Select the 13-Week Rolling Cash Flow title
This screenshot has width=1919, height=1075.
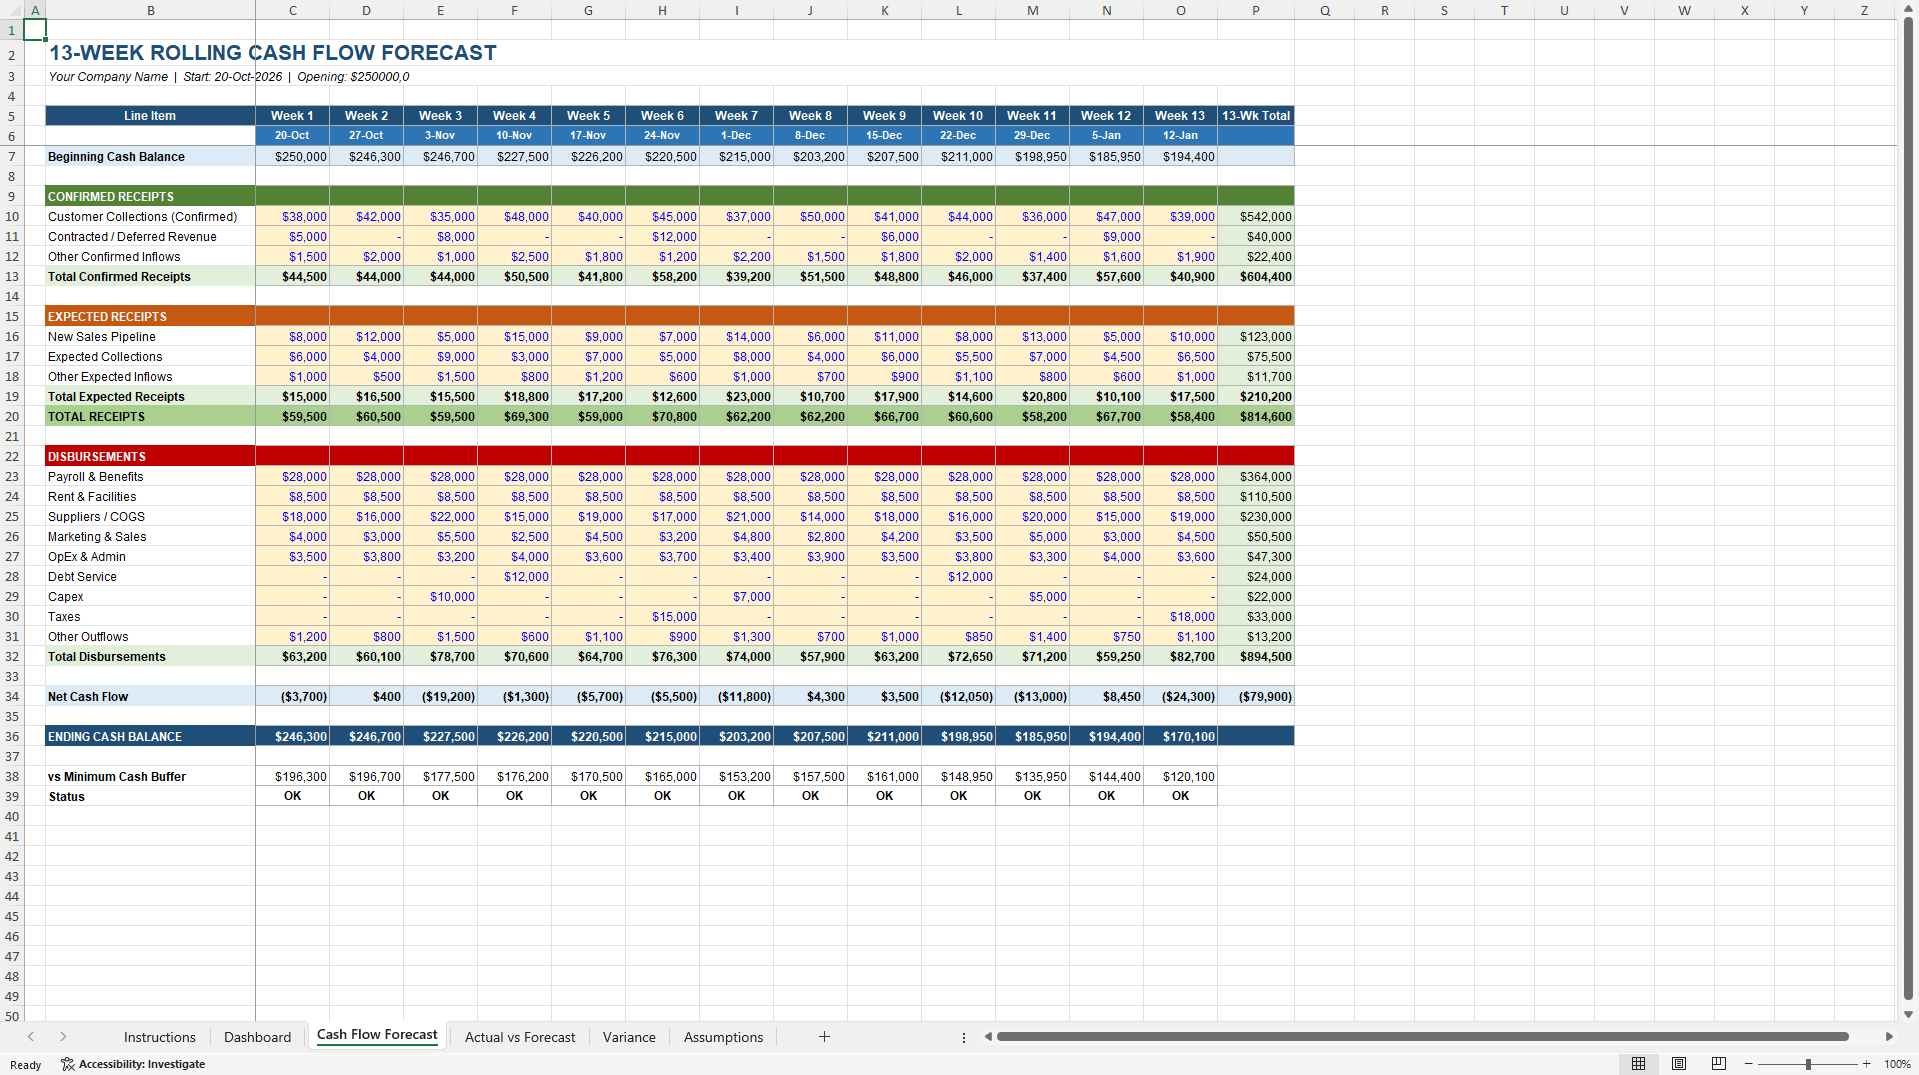point(273,53)
